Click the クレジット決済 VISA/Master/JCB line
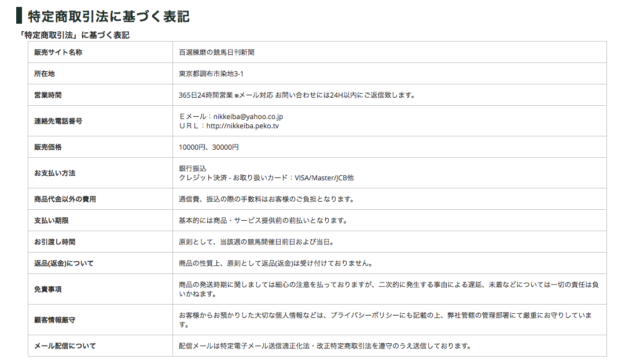Viewport: 640px width, 363px height. [x=266, y=178]
